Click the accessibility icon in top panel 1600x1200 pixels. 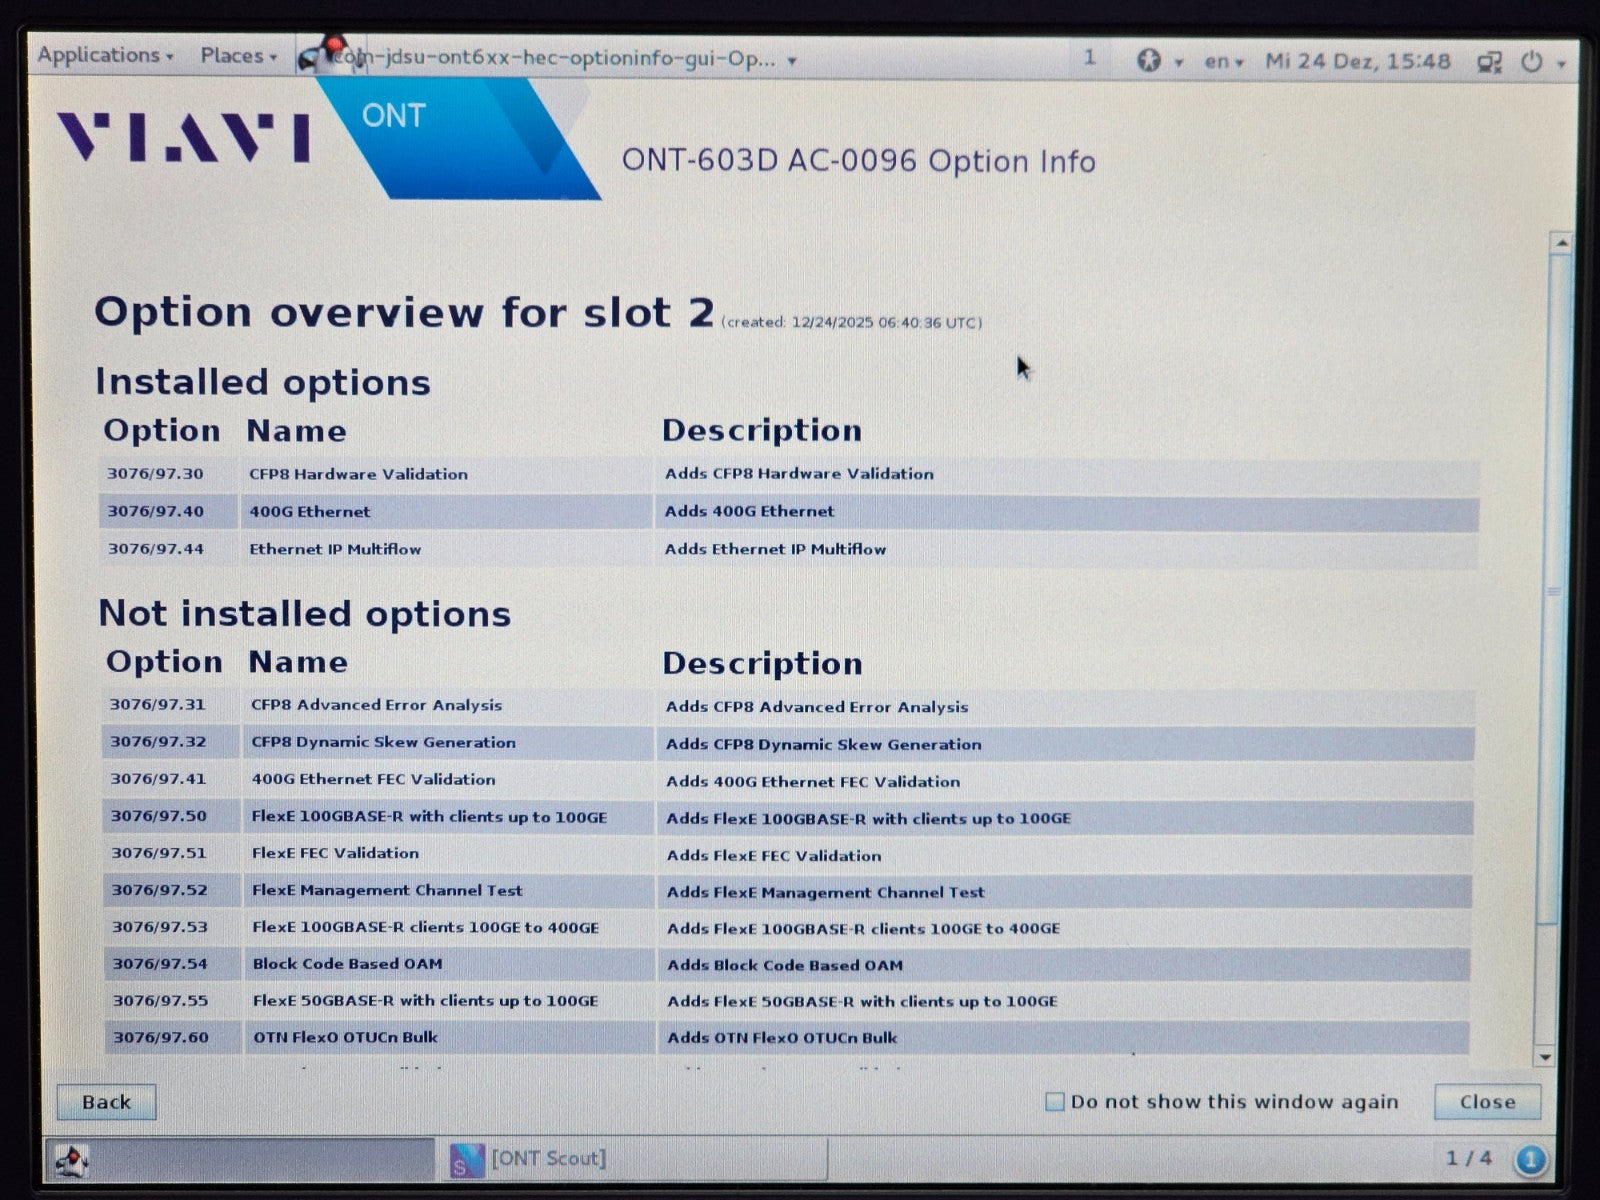(1149, 61)
